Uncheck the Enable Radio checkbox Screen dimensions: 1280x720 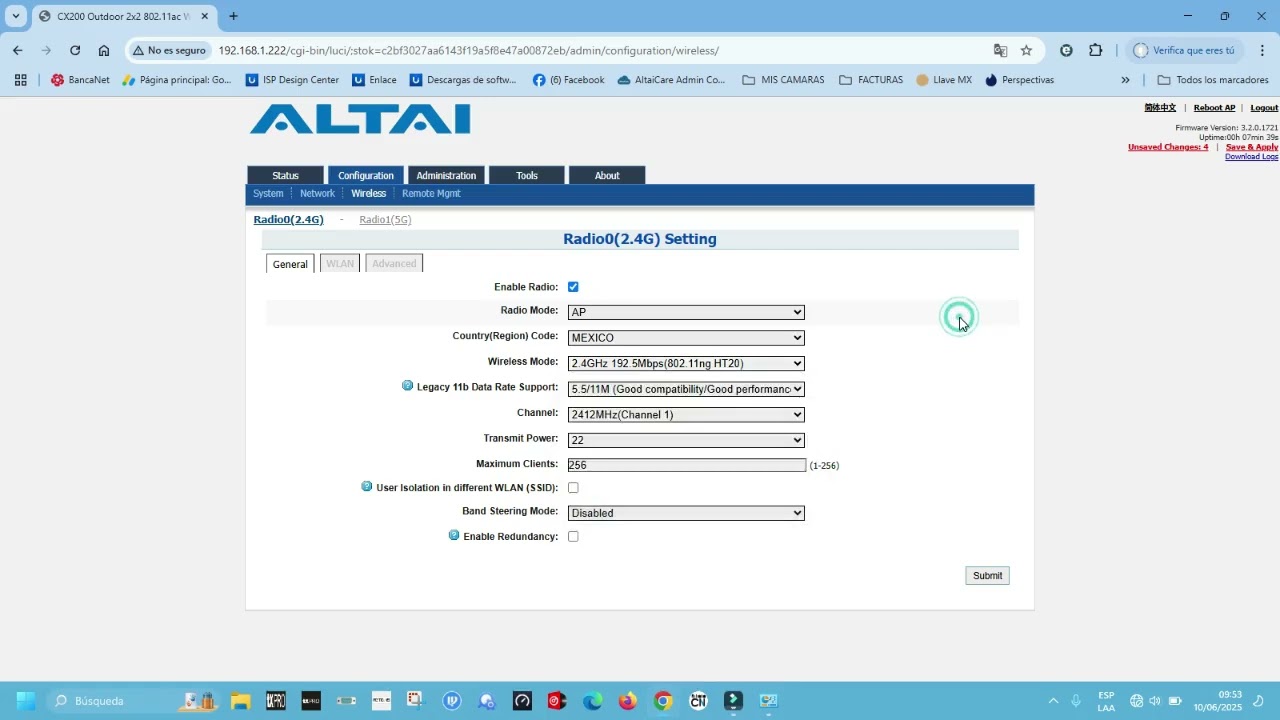pos(573,287)
